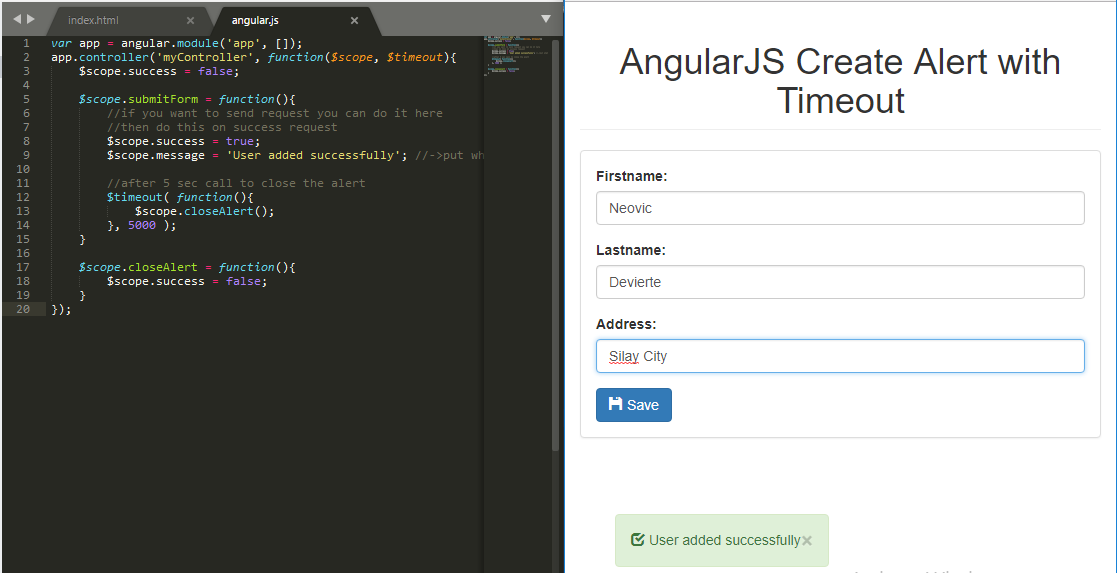This screenshot has width=1117, height=573.
Task: Go to previous tab with left arrow
Action: (x=17, y=19)
